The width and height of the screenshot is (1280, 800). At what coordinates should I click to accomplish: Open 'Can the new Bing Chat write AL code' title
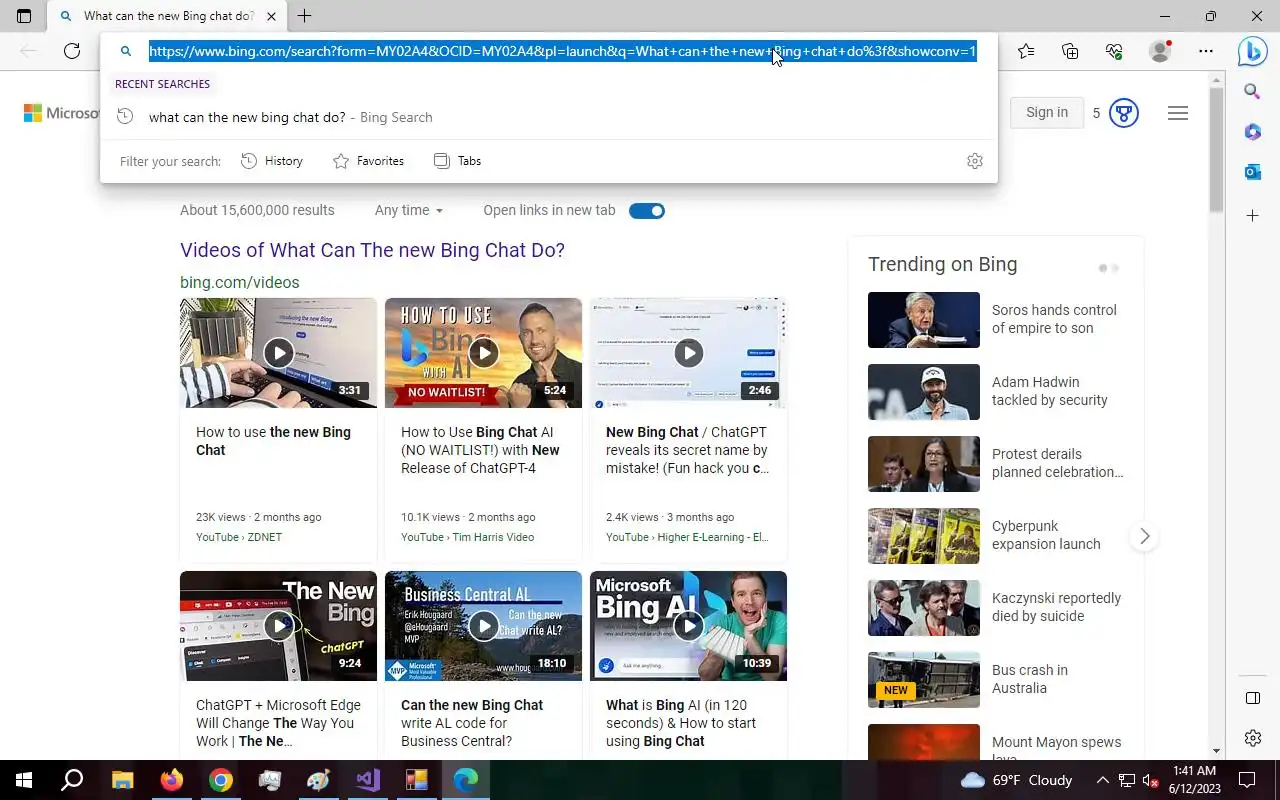coord(472,723)
